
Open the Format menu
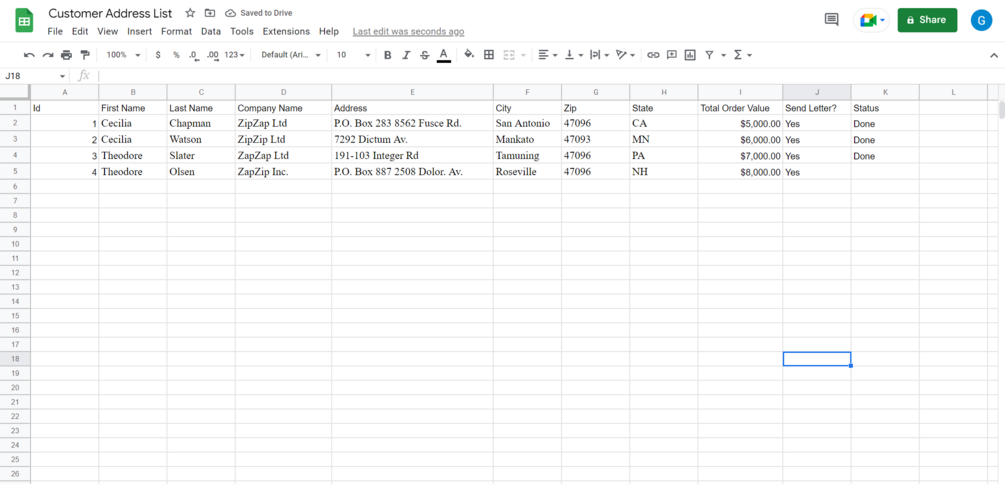point(176,31)
